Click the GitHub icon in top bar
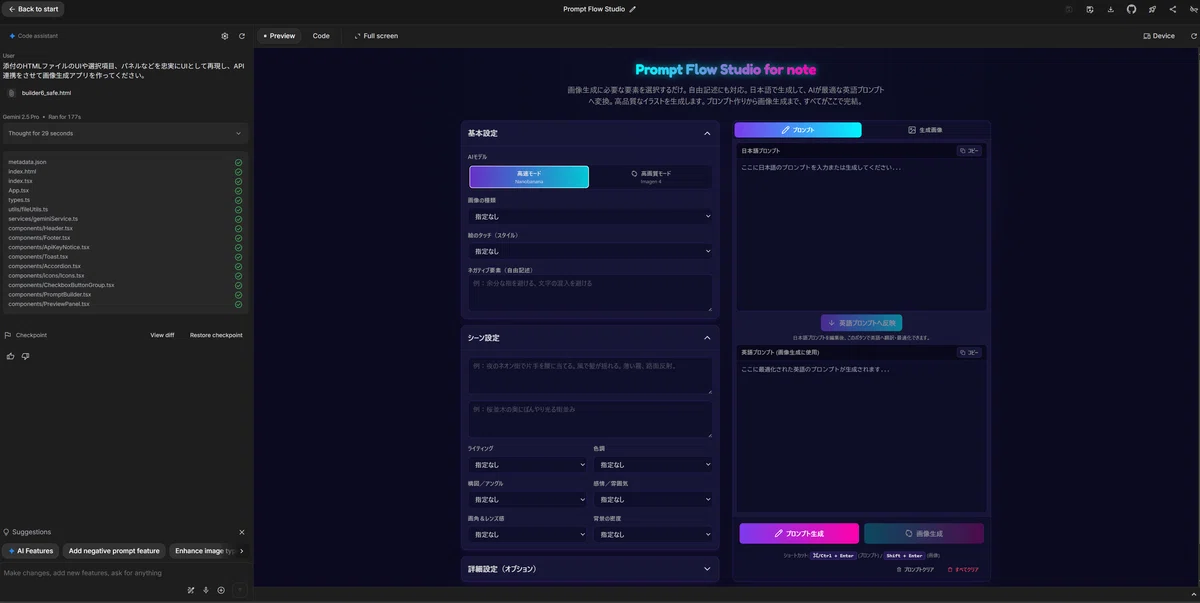Screen dimensions: 1200x603 pos(1131,9)
